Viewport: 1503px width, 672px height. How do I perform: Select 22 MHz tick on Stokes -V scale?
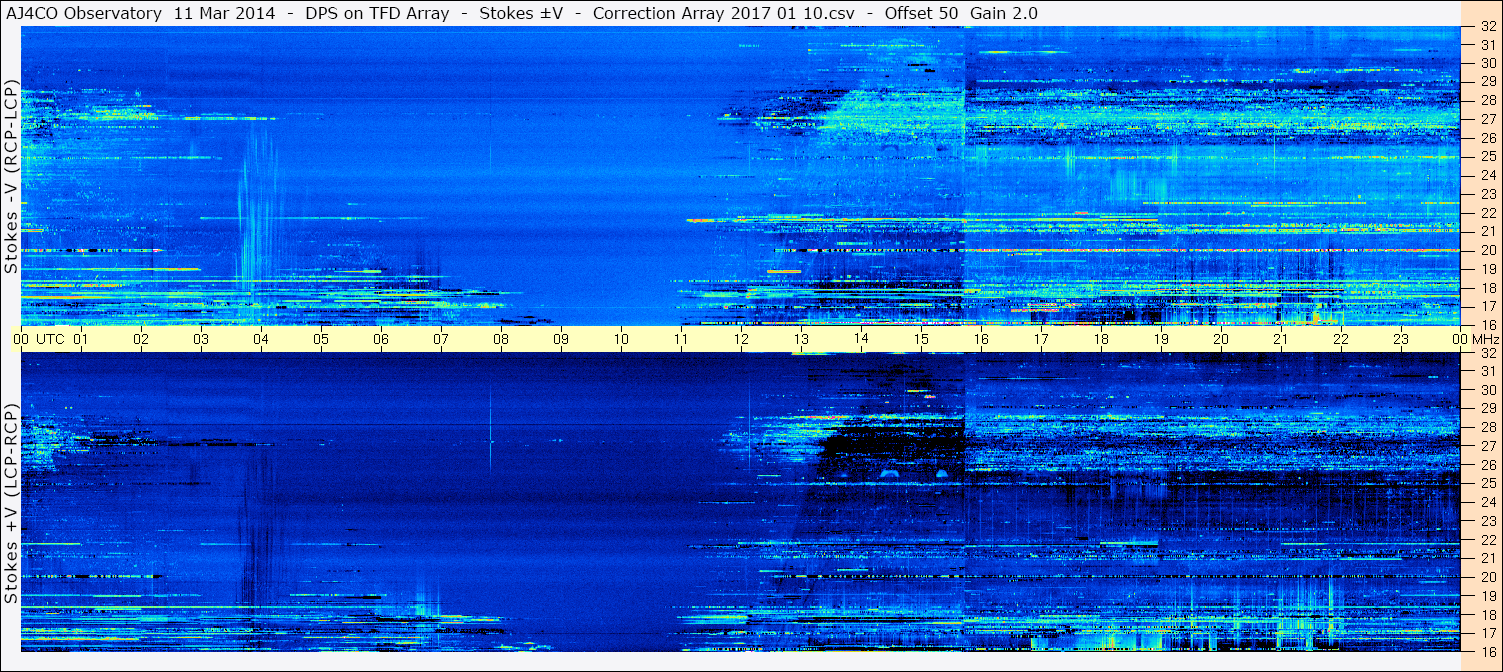(1488, 213)
